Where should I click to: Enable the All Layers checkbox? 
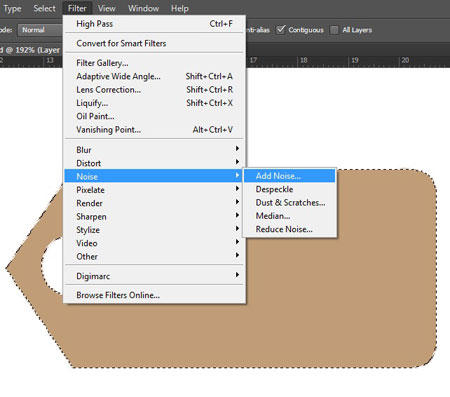click(x=334, y=30)
